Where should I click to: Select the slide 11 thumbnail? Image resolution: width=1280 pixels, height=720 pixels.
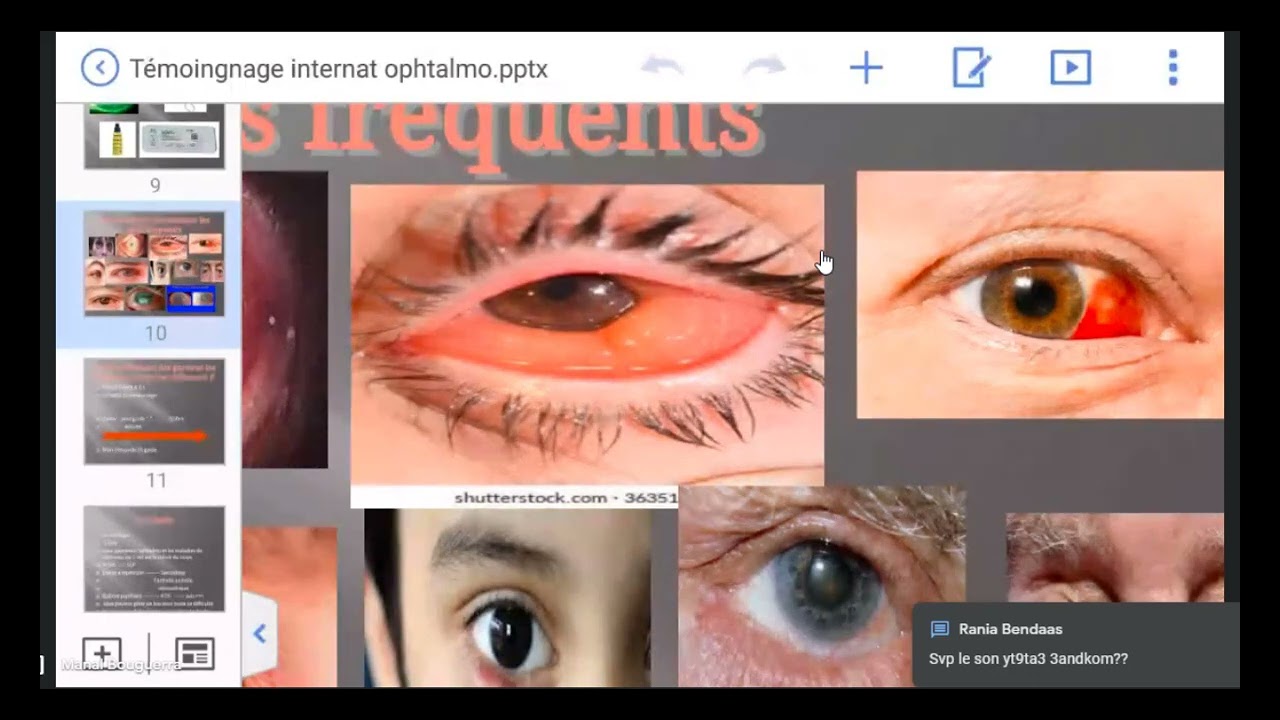coord(154,411)
